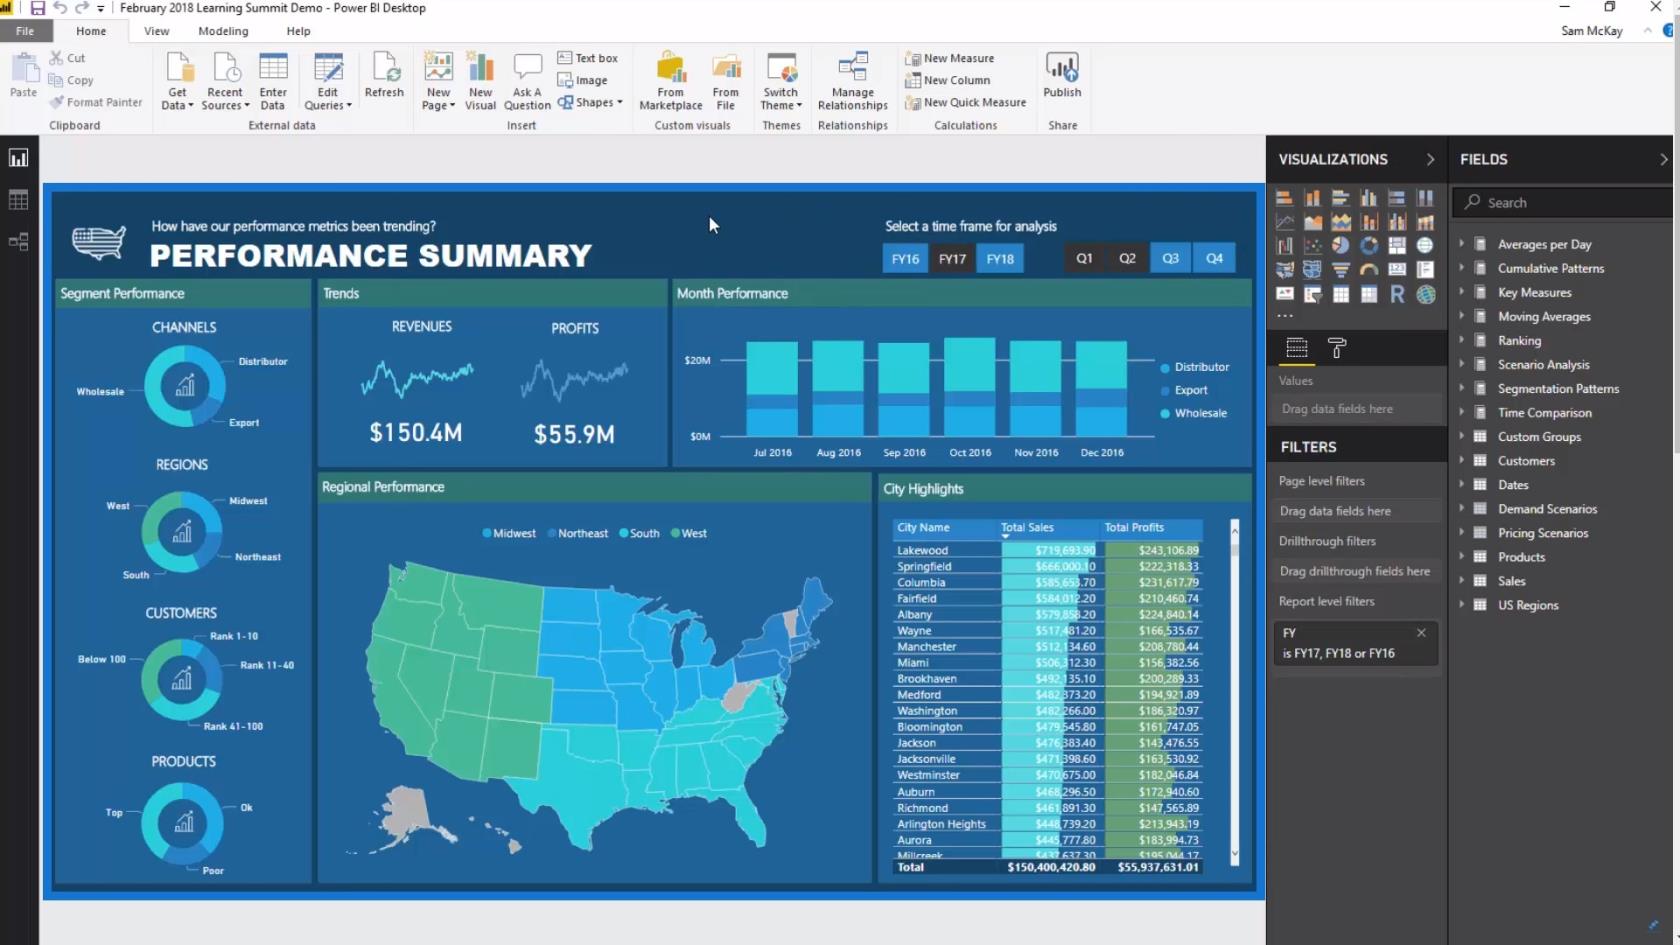Select the Scatter chart visual
This screenshot has height=945, width=1680.
1313,245
